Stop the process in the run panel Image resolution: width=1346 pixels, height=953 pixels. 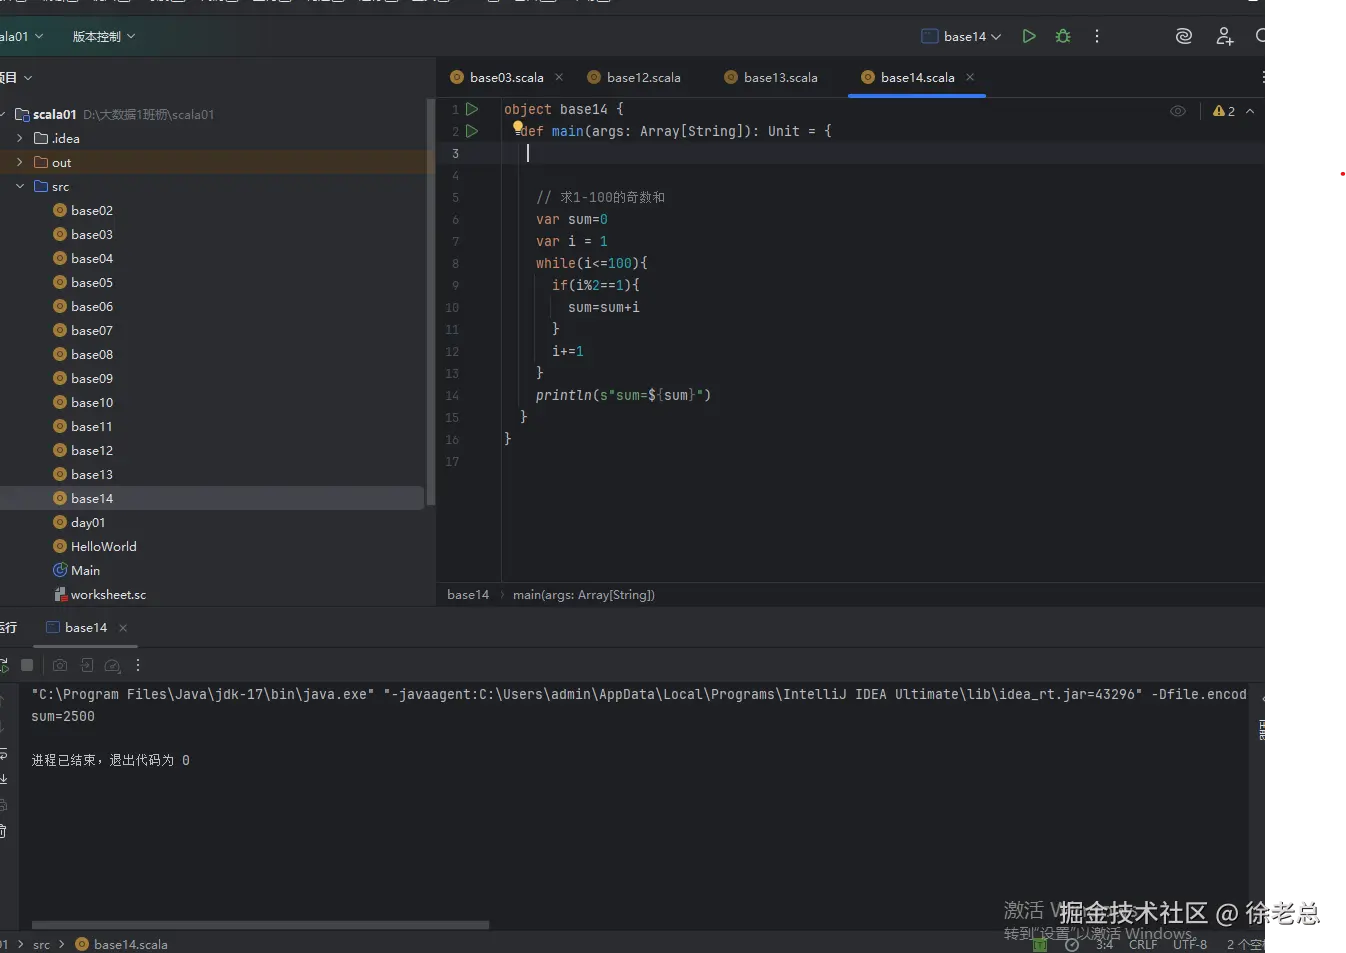(x=27, y=665)
